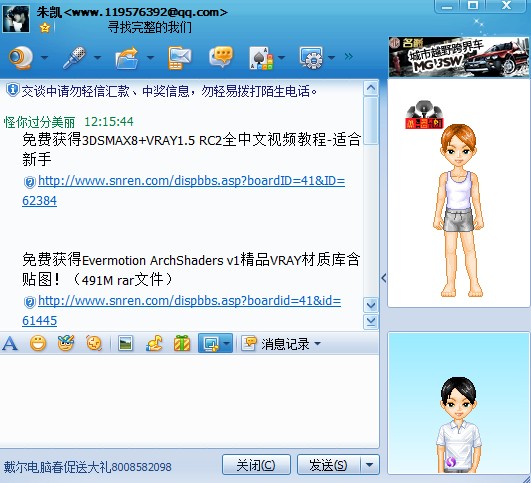The height and width of the screenshot is (483, 531).
Task: Click scroll down arrow of chat area
Action: coord(371,305)
